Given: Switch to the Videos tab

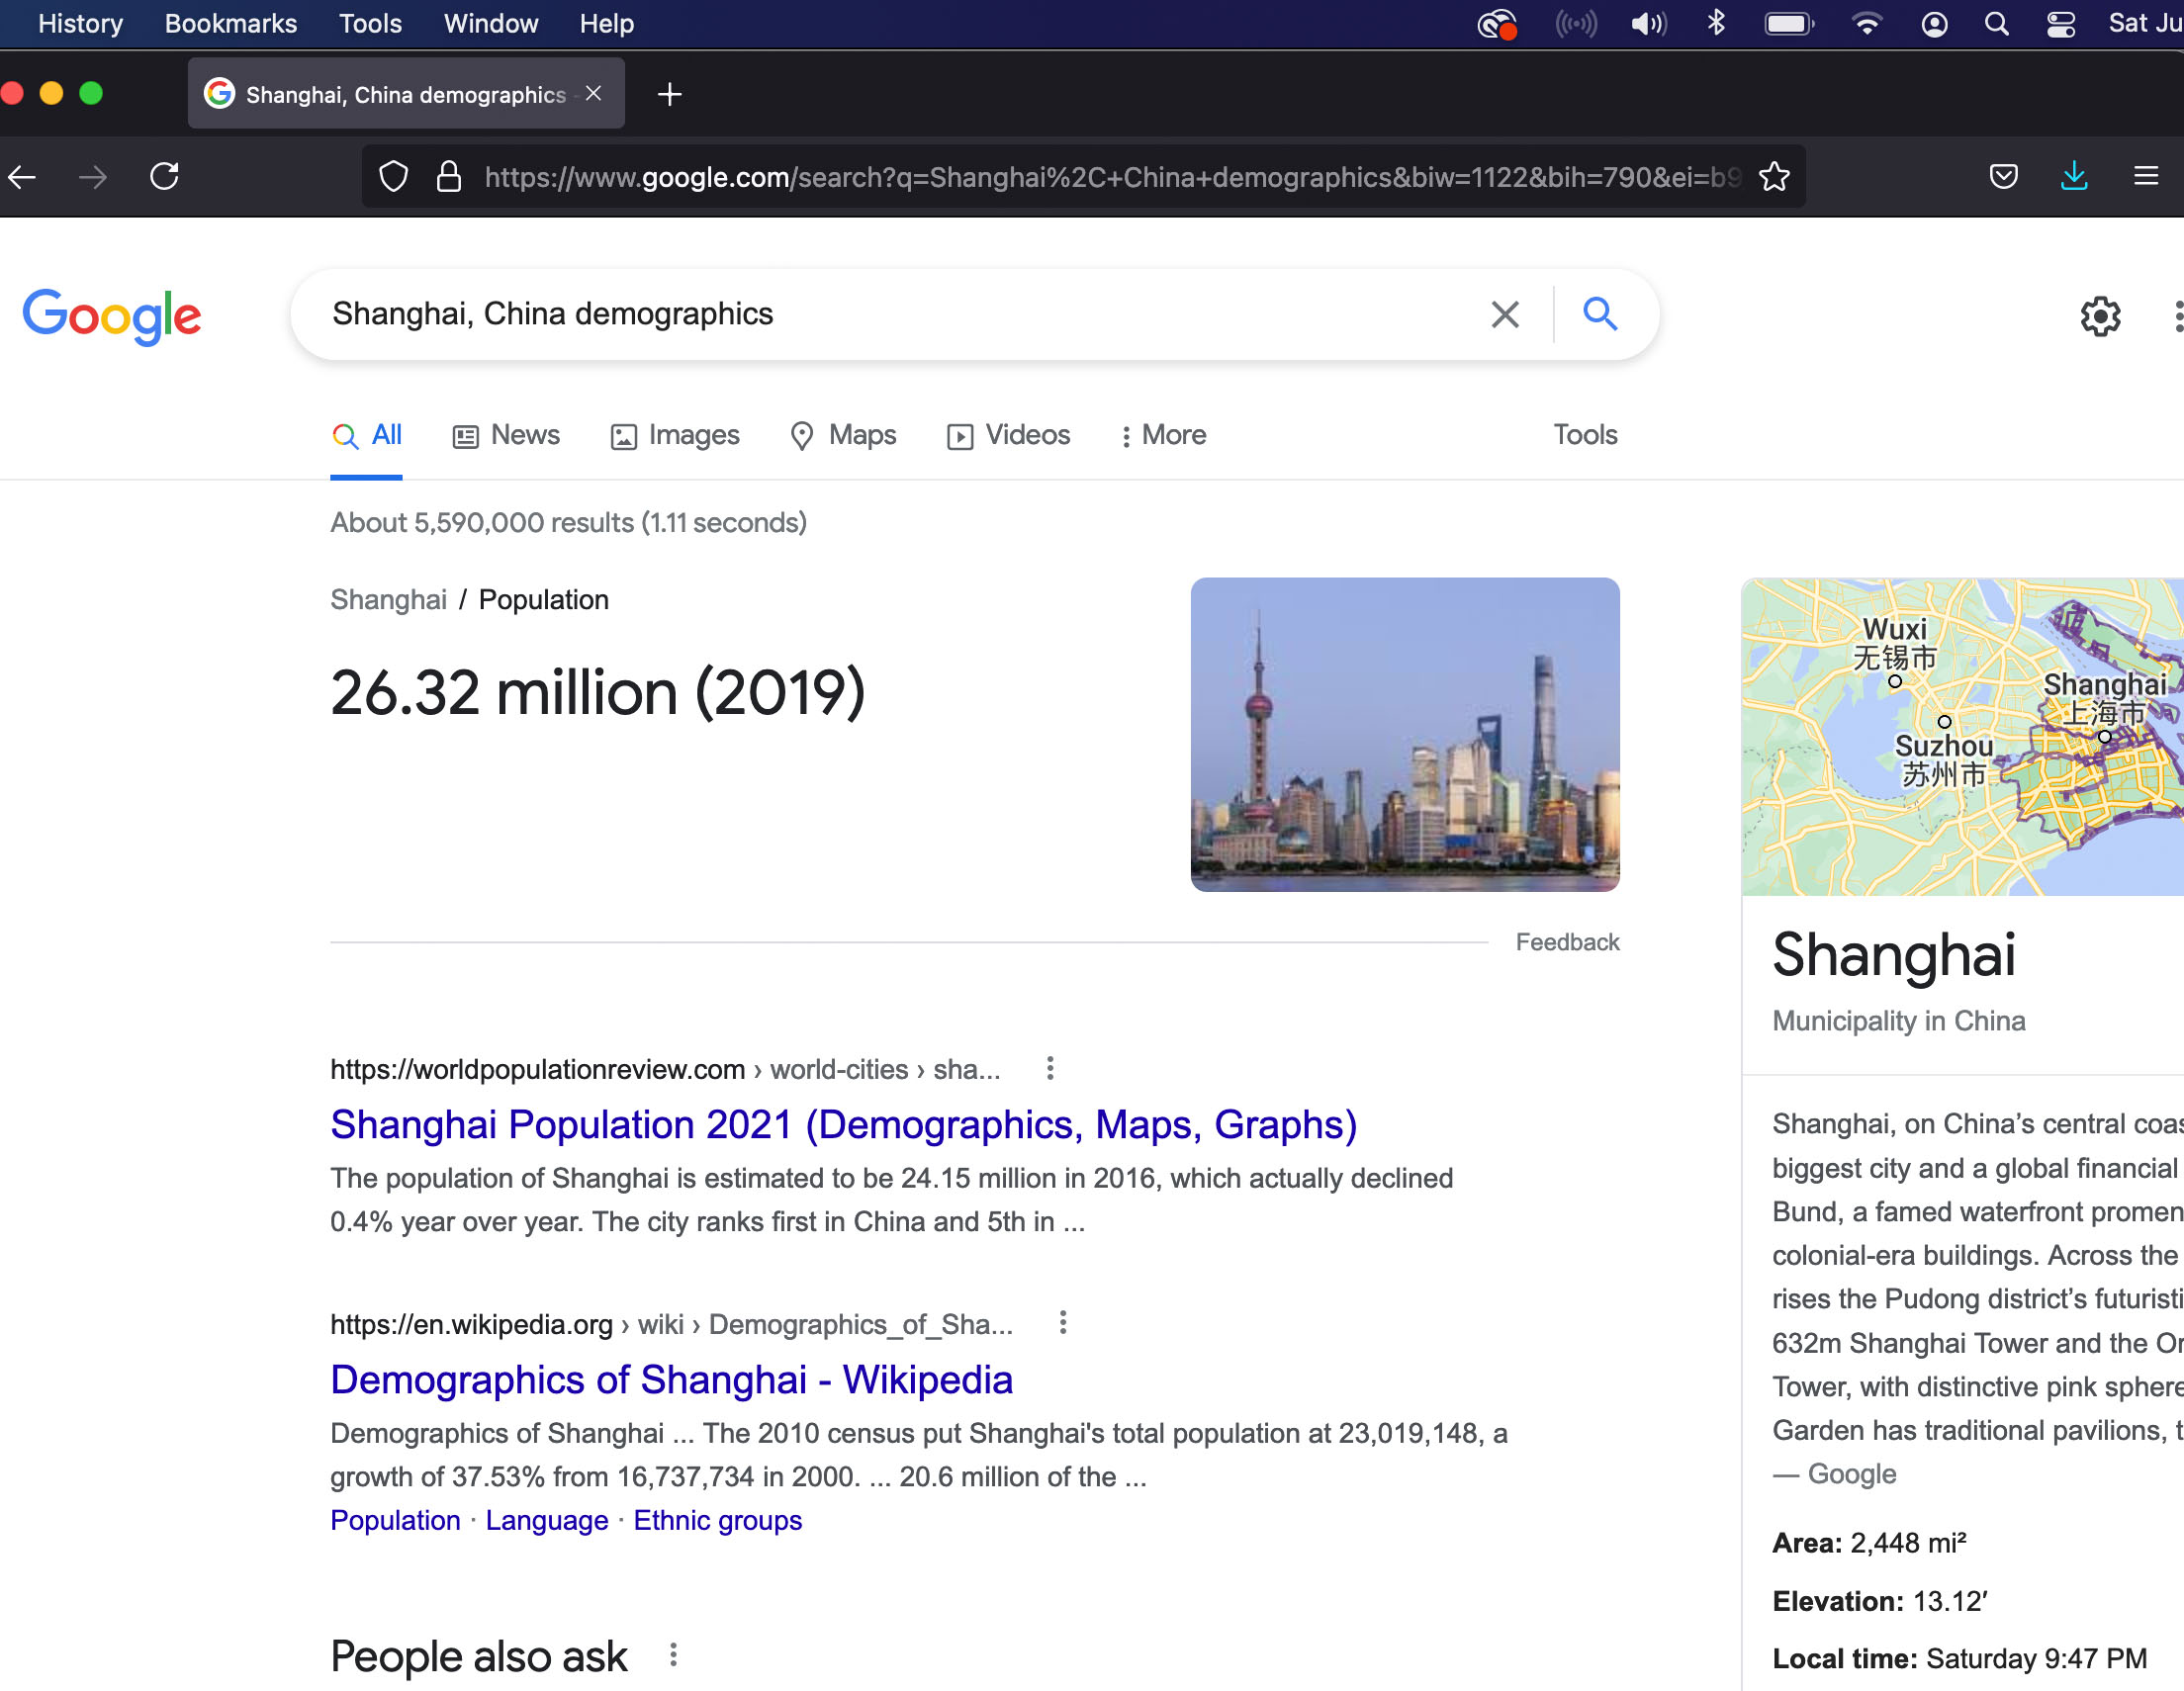Looking at the screenshot, I should 1009,435.
